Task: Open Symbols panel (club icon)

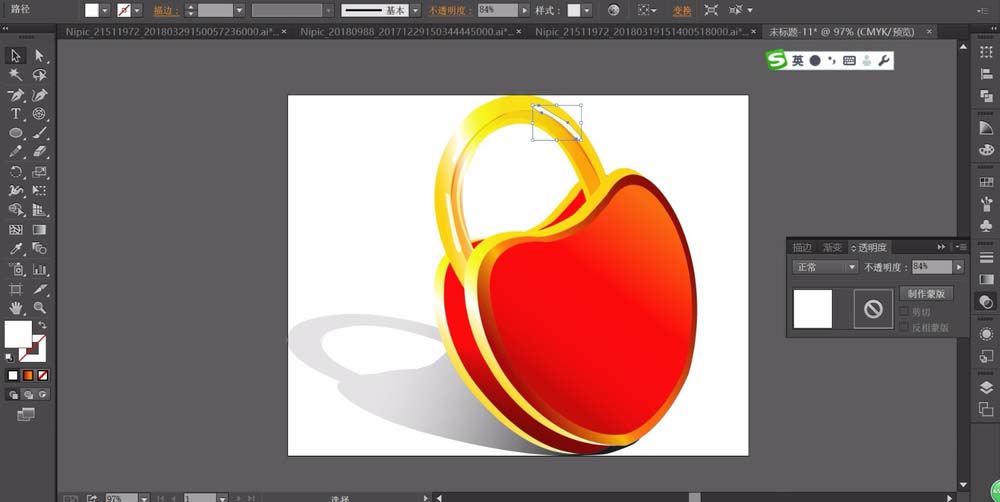Action: (x=986, y=226)
